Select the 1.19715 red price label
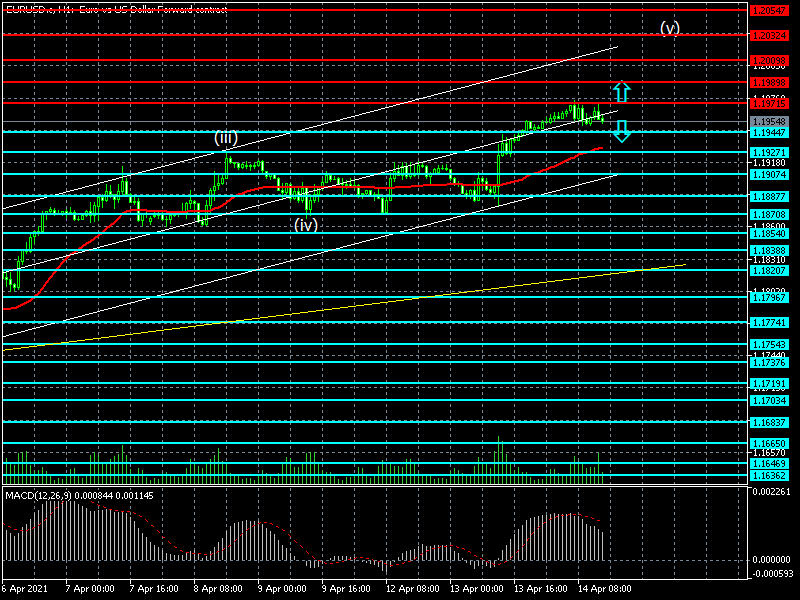This screenshot has height=600, width=800. 769,104
